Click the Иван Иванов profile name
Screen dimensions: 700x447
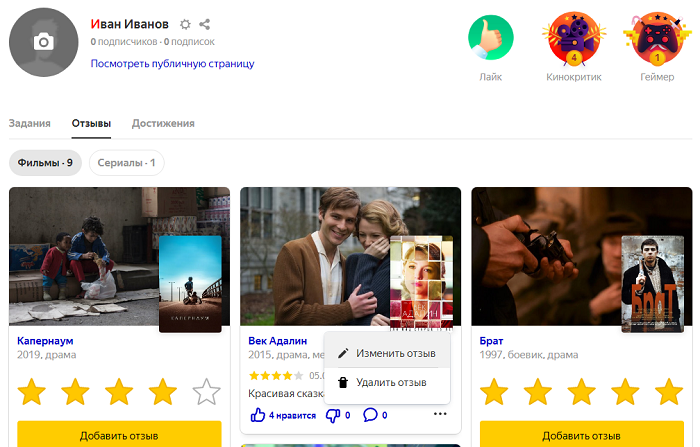click(129, 24)
